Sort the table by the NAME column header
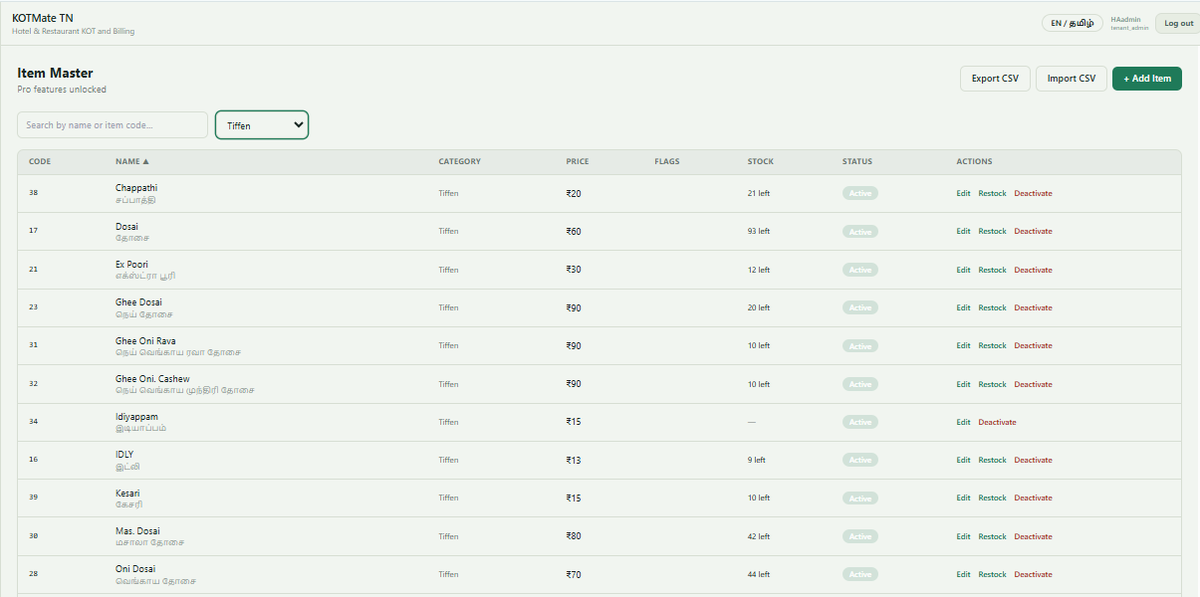This screenshot has width=1200, height=597. coord(132,161)
